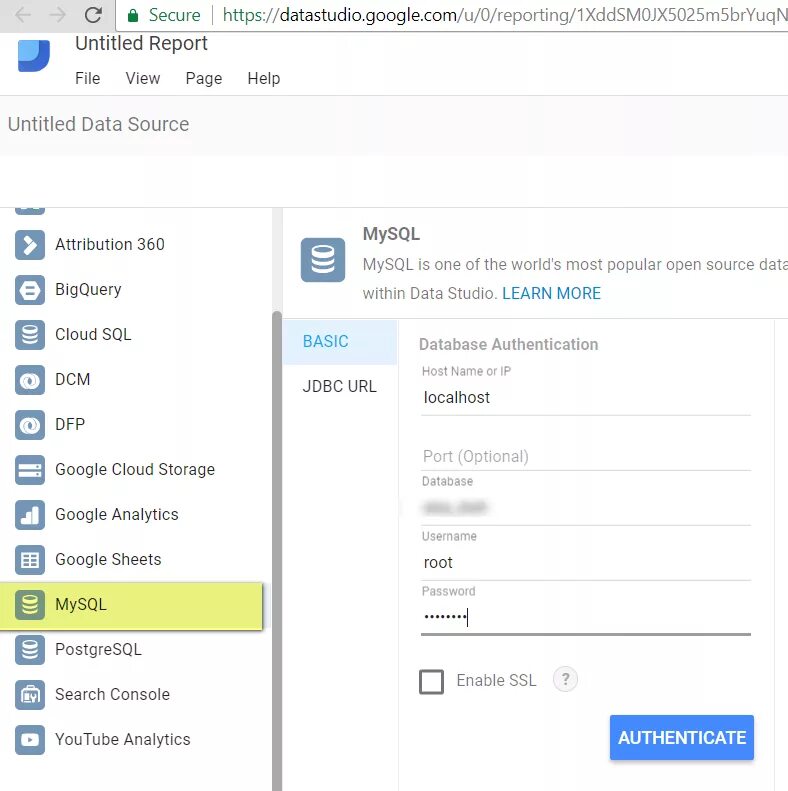Select the Search Console label
Screen dimensions: 788x791
point(112,695)
